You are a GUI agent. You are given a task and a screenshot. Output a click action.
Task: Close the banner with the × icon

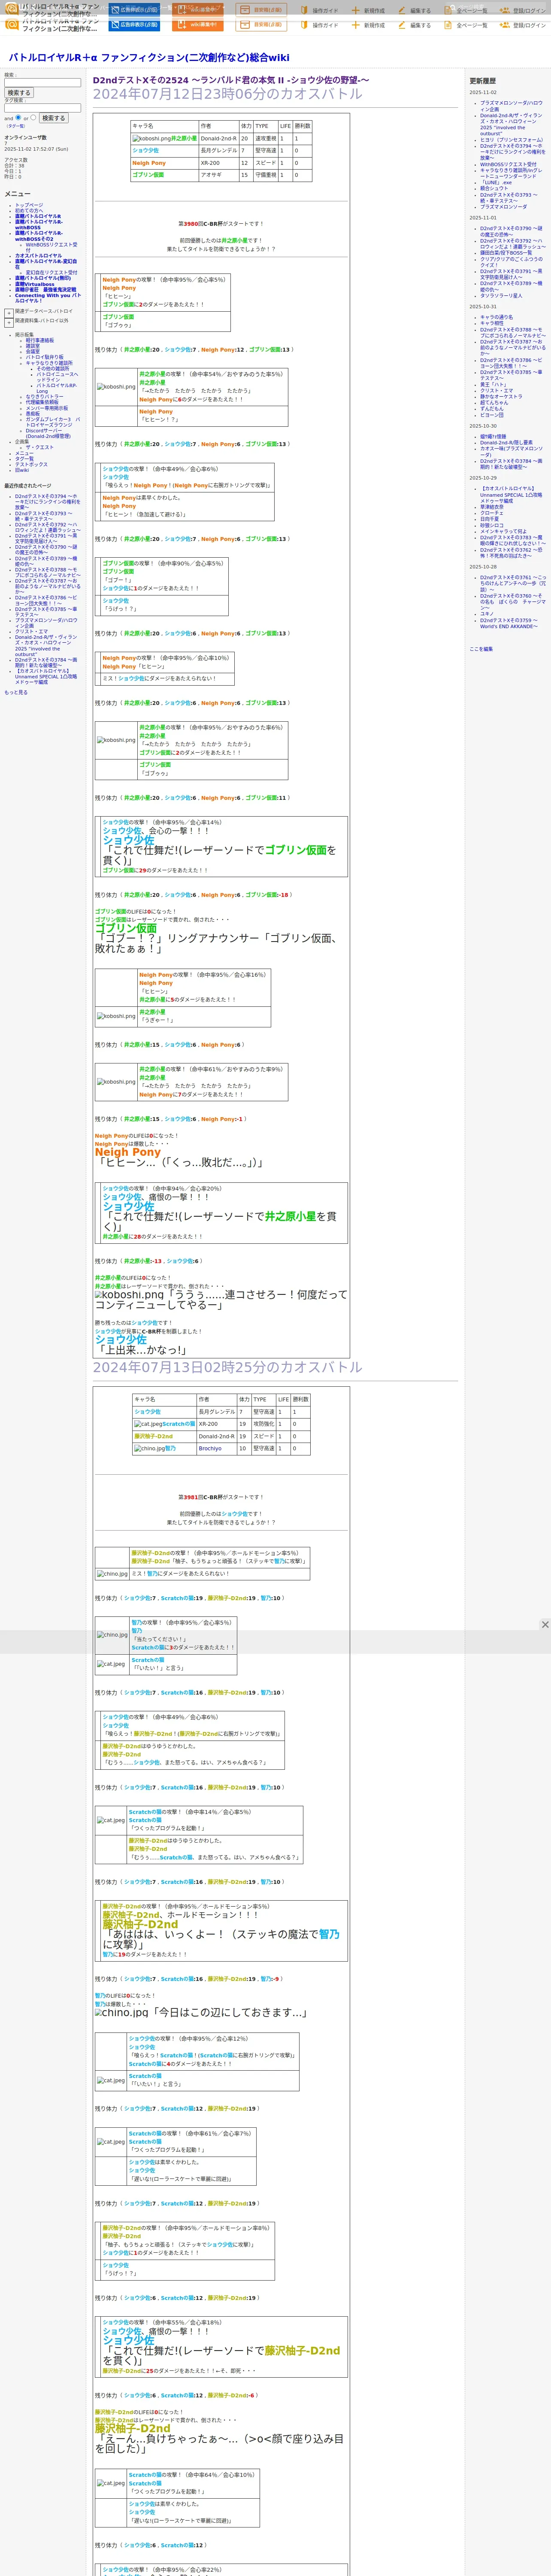(x=544, y=1624)
